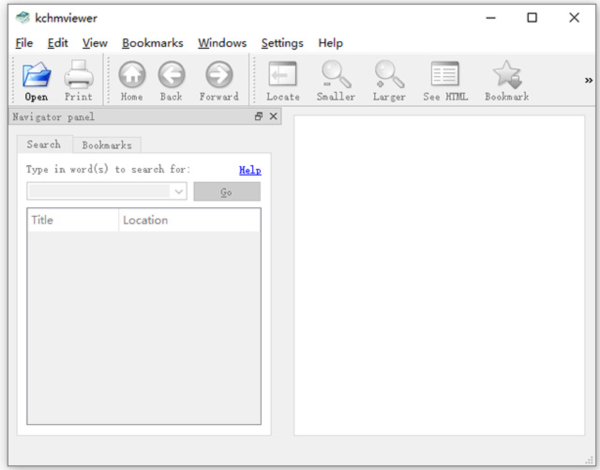Close the Navigator panel
Screen dimensions: 600x470
point(273,116)
